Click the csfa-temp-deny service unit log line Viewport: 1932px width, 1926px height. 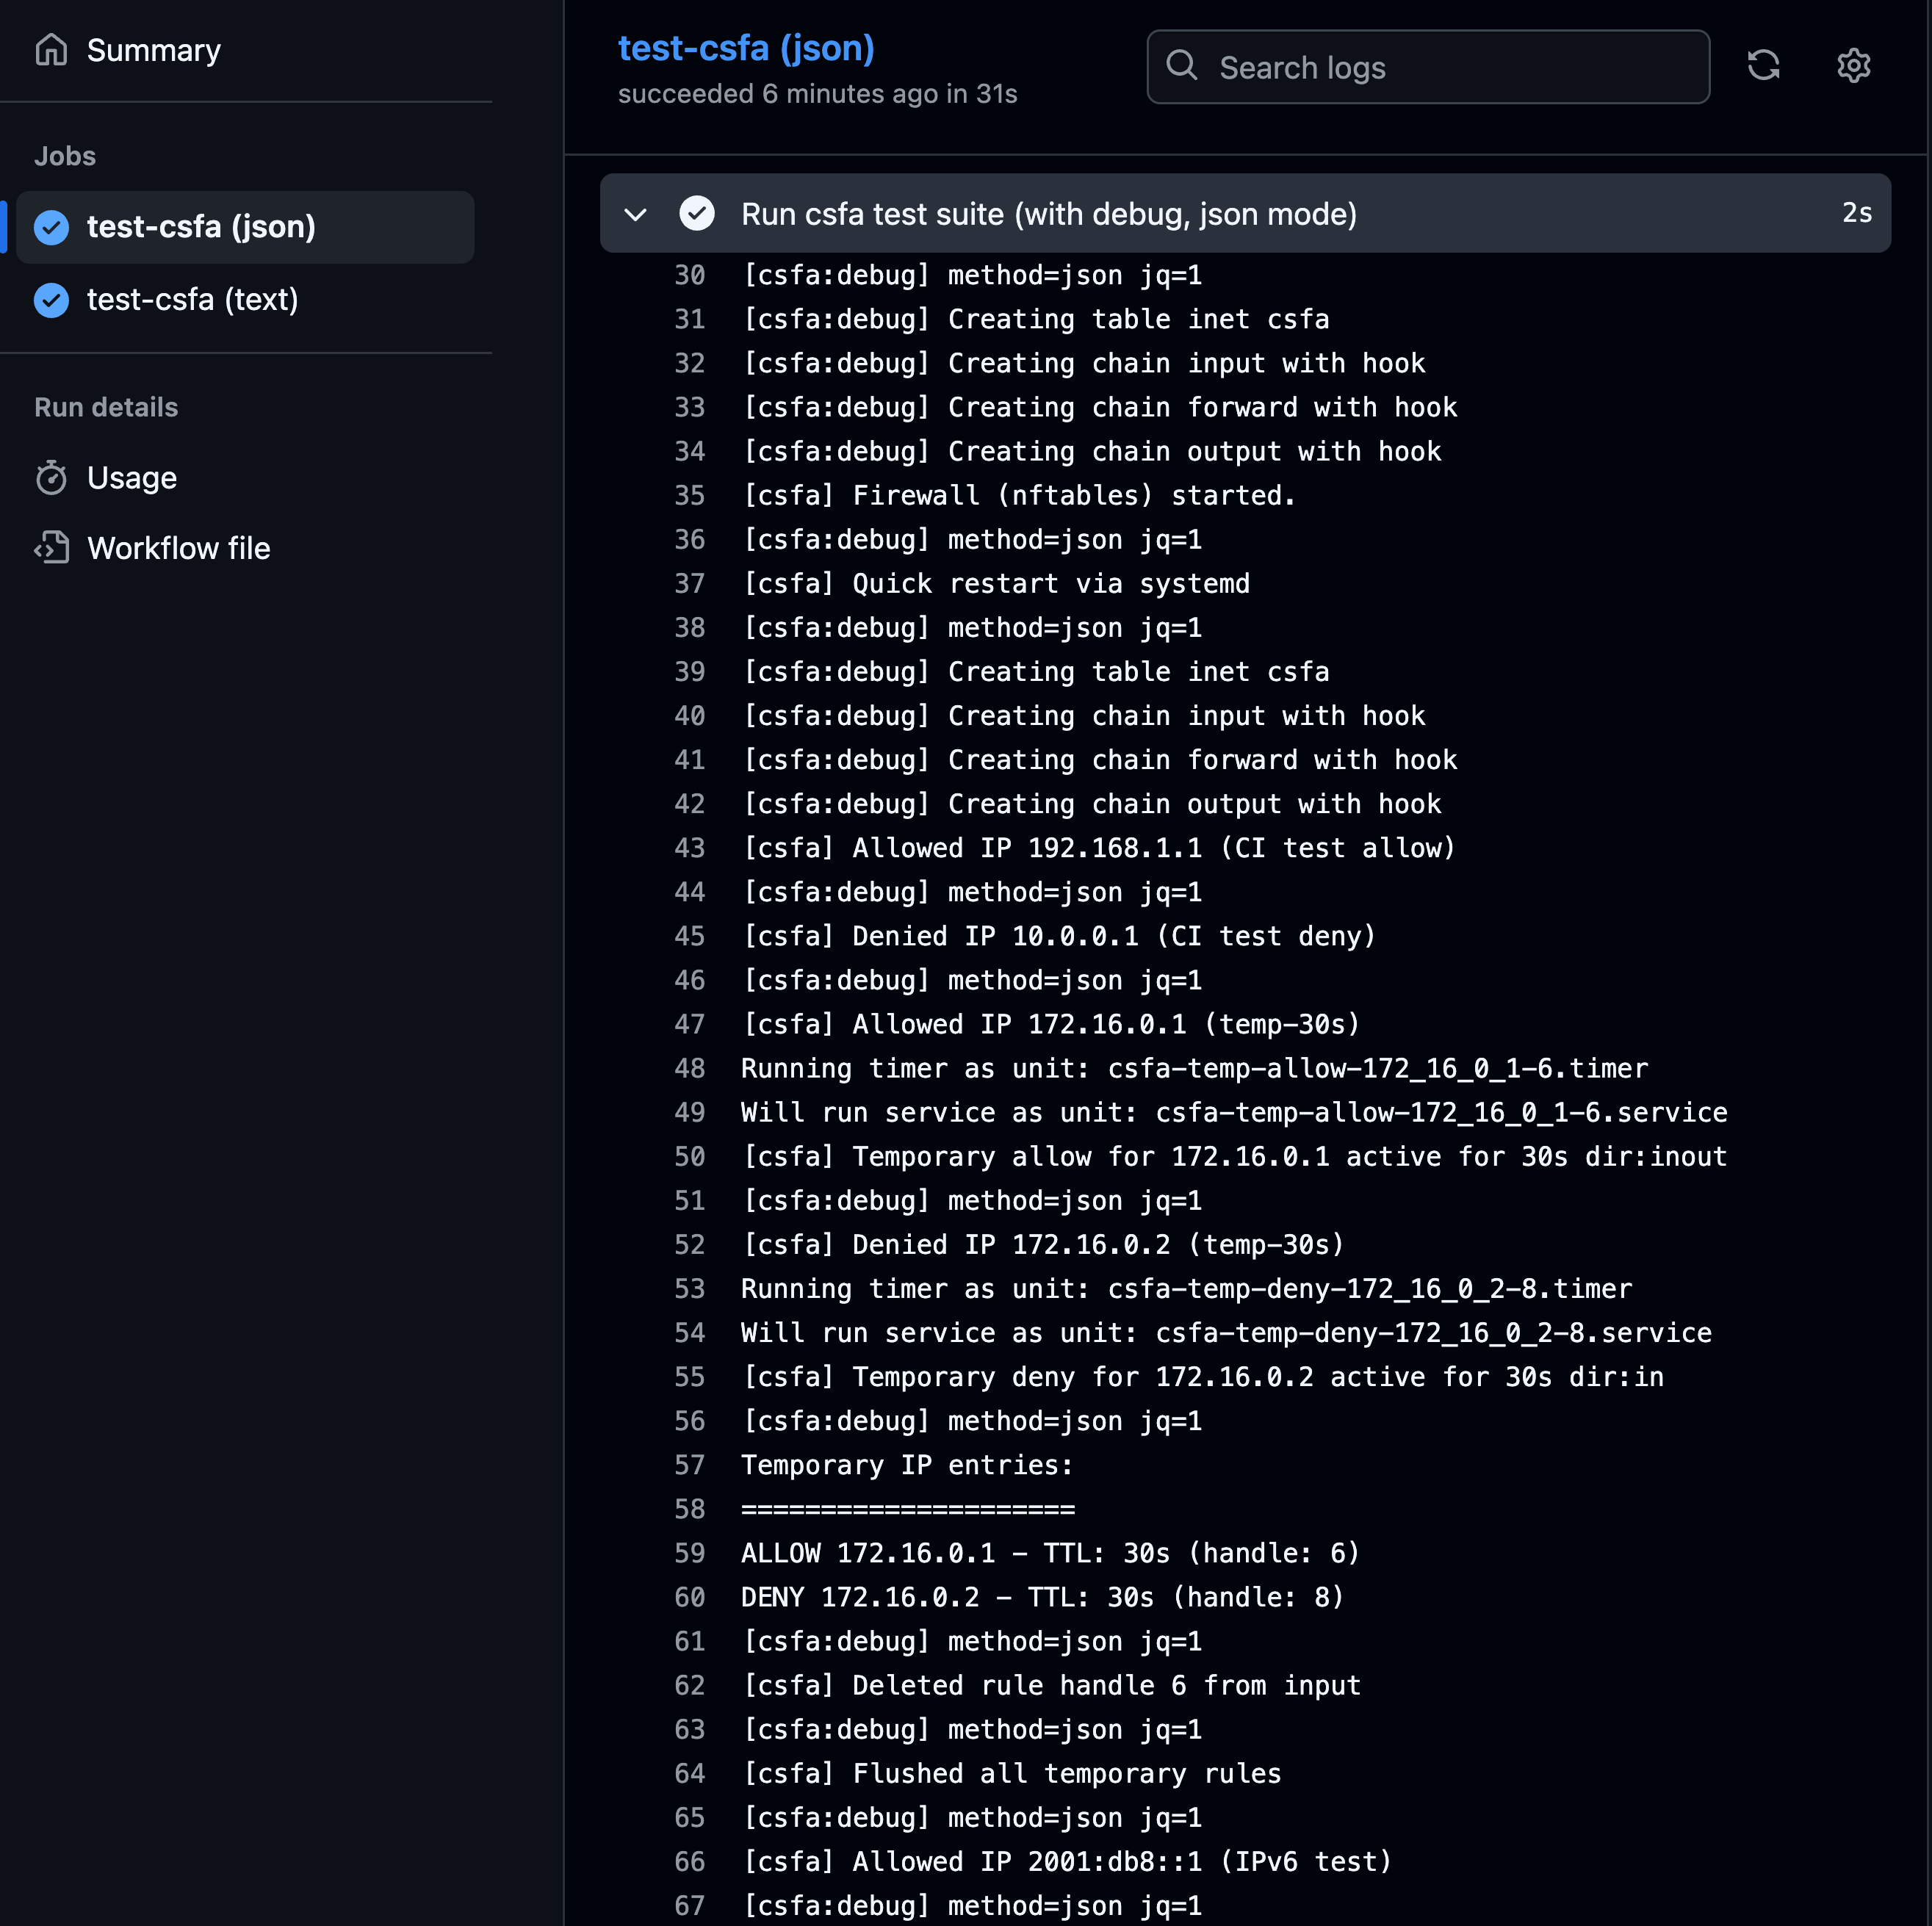pyautogui.click(x=1226, y=1333)
